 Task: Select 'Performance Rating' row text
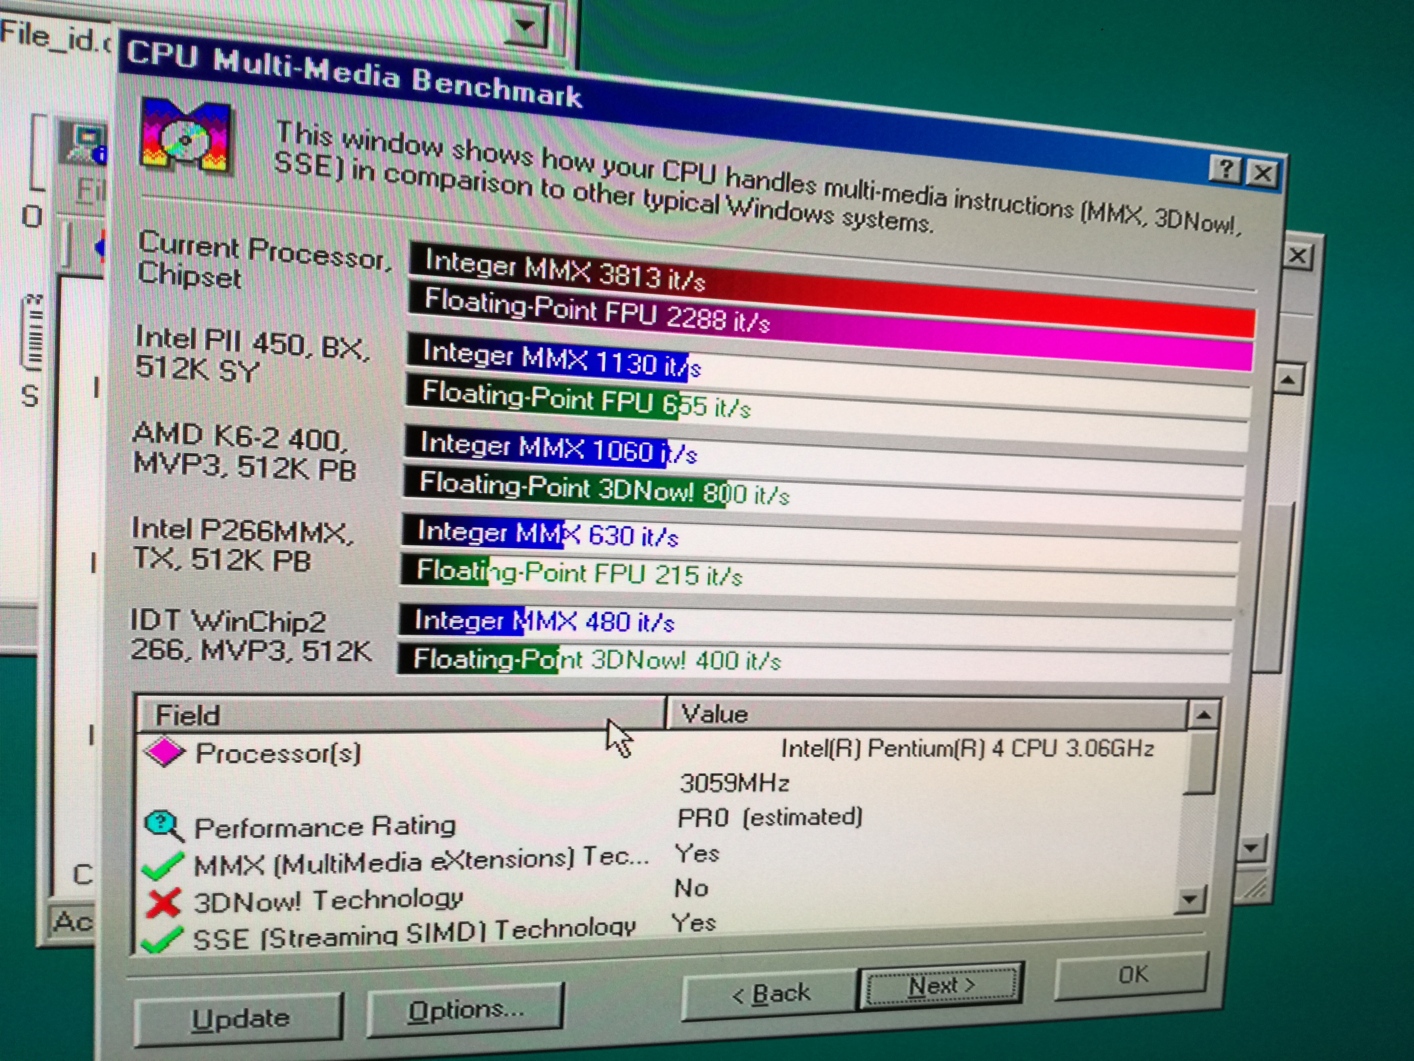[x=325, y=827]
